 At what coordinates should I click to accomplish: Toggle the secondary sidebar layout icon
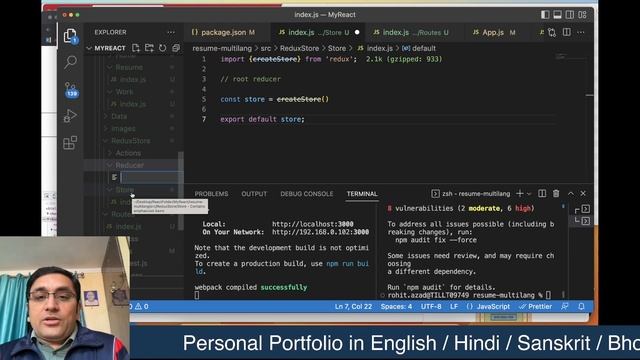click(x=570, y=15)
